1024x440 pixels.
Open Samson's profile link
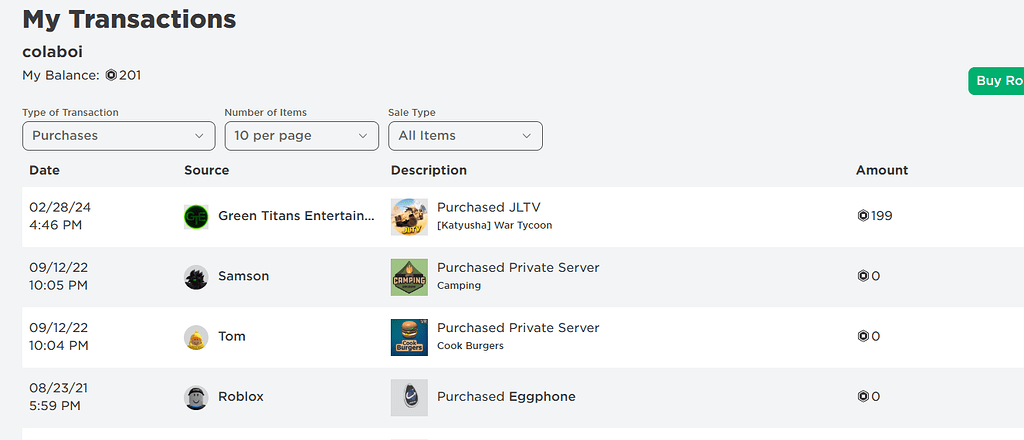coord(244,276)
